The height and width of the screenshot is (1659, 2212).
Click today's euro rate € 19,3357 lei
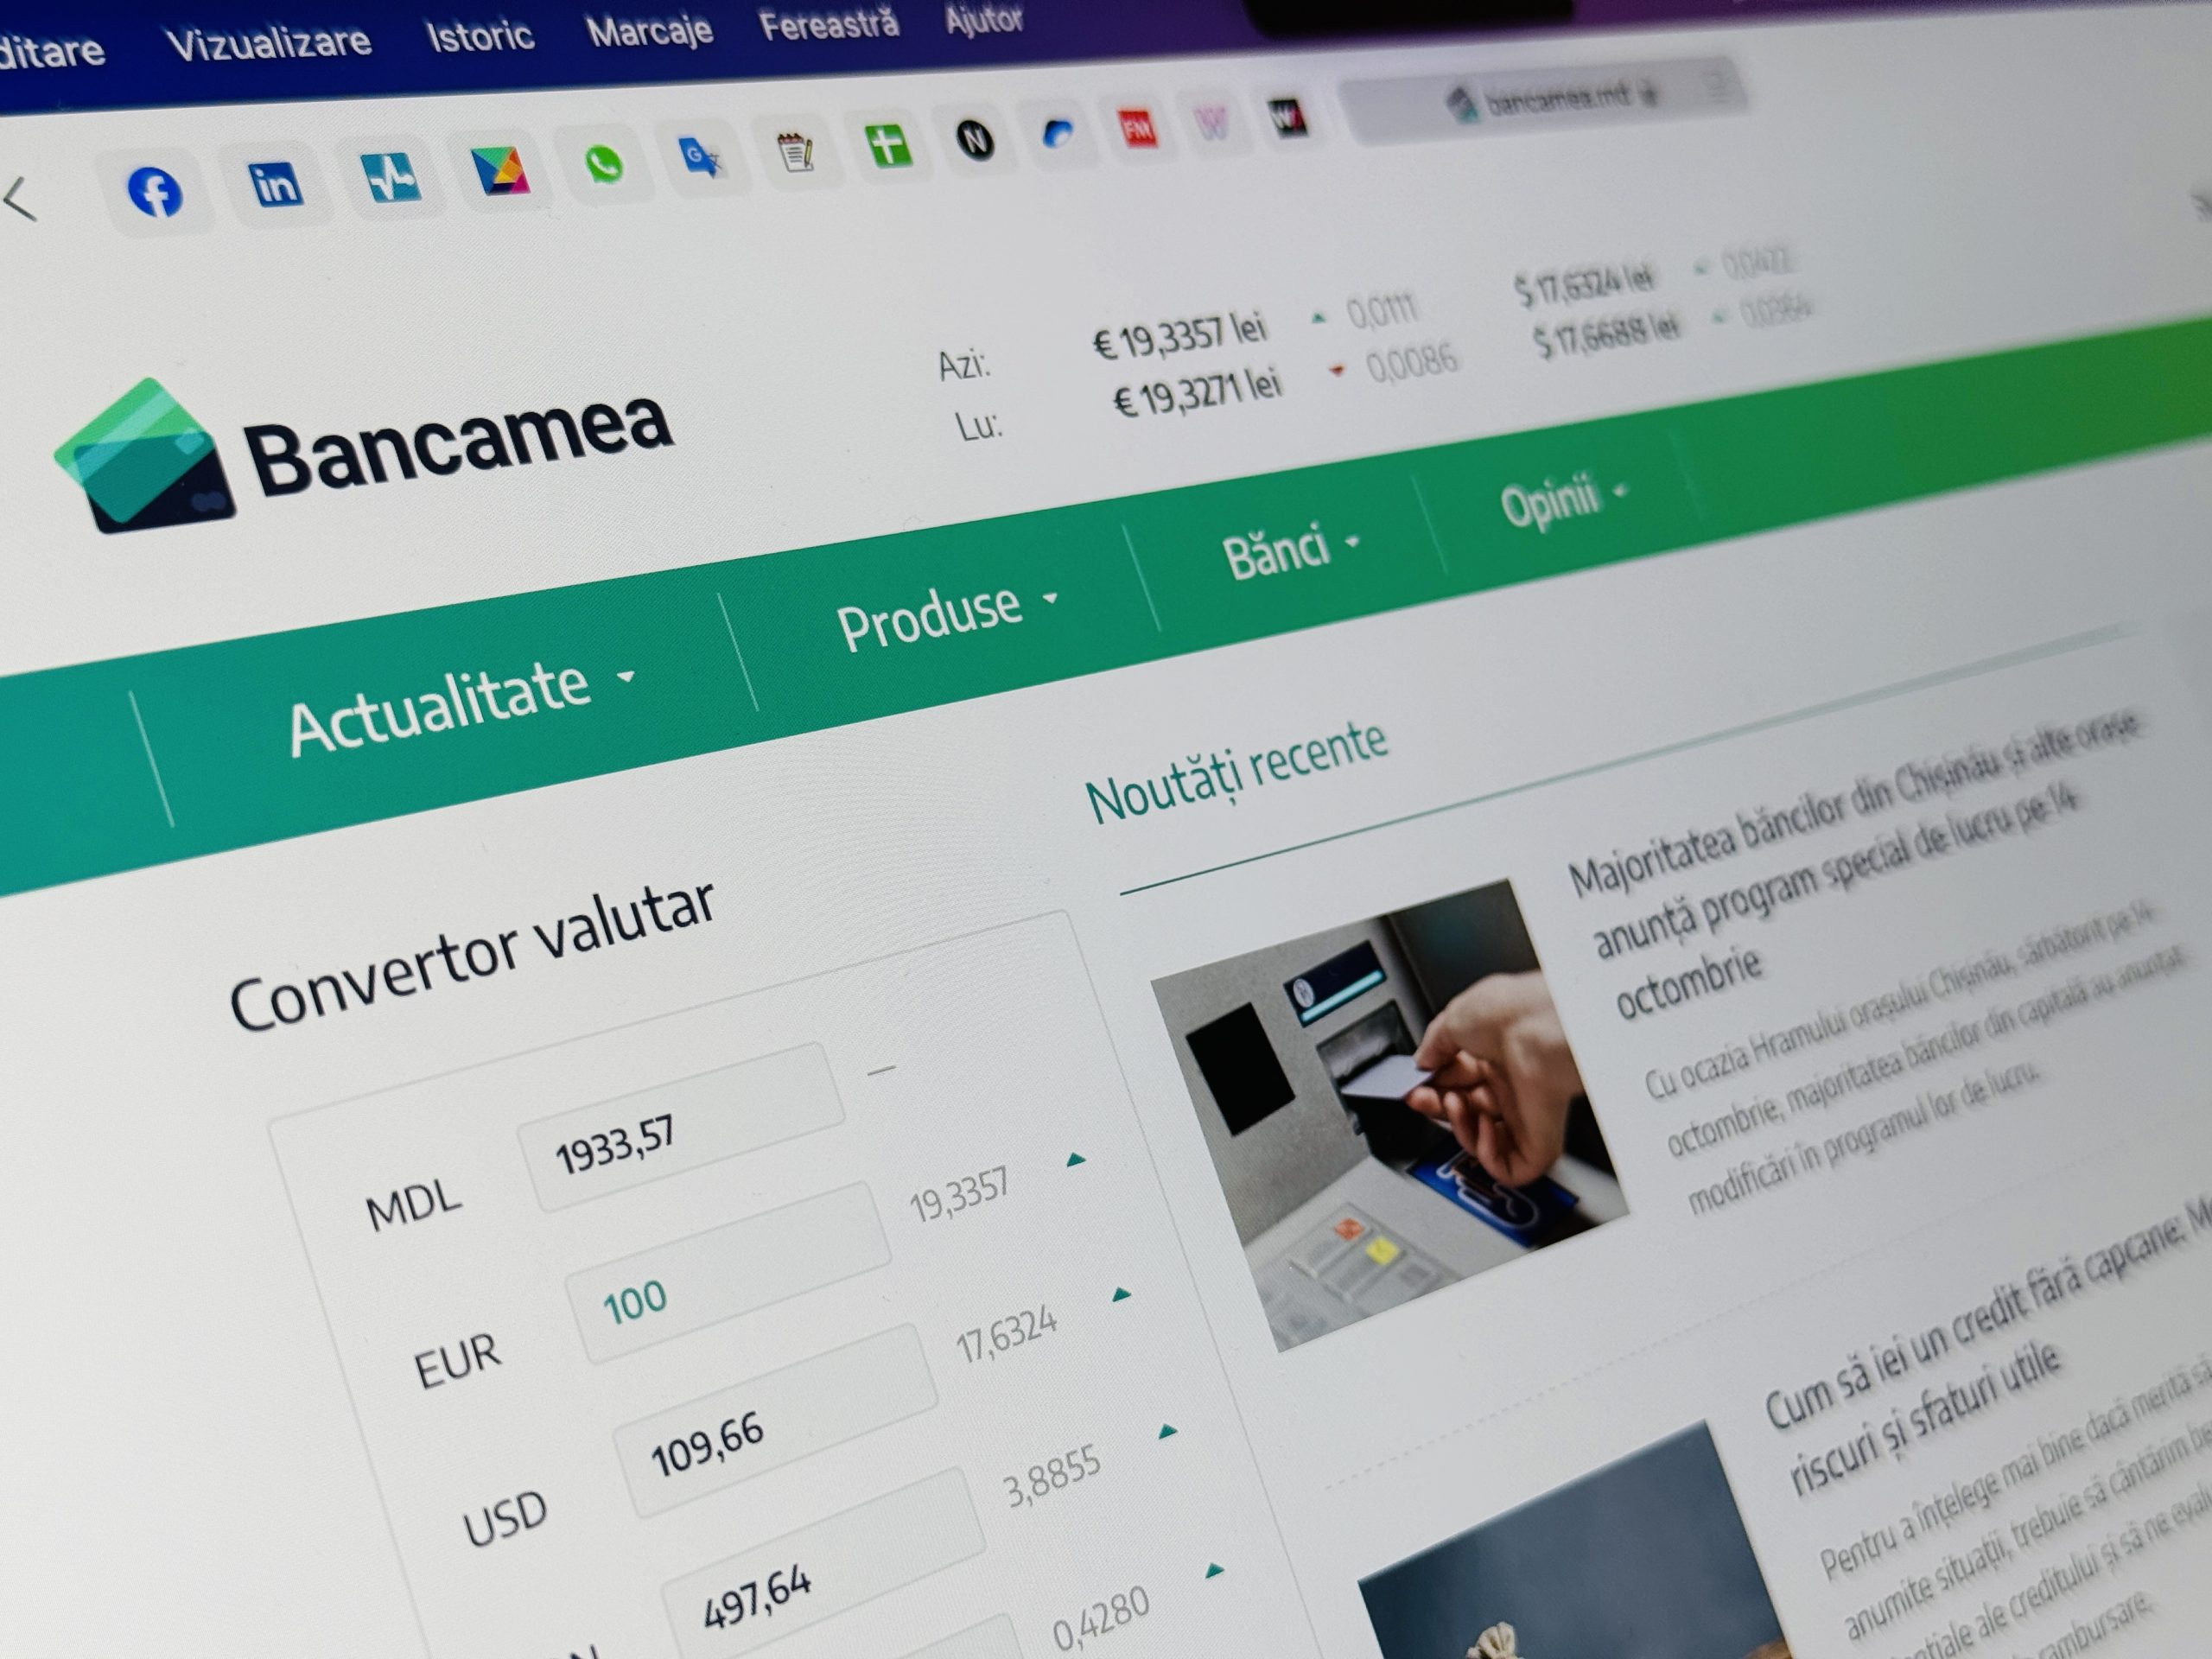(1180, 336)
